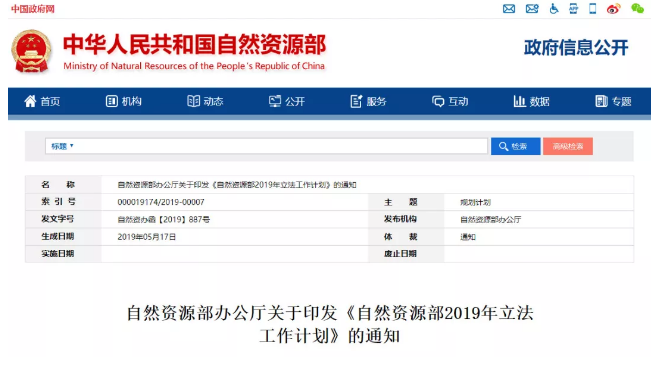Select the 自然资源部办公厅 publisher value

(x=491, y=220)
